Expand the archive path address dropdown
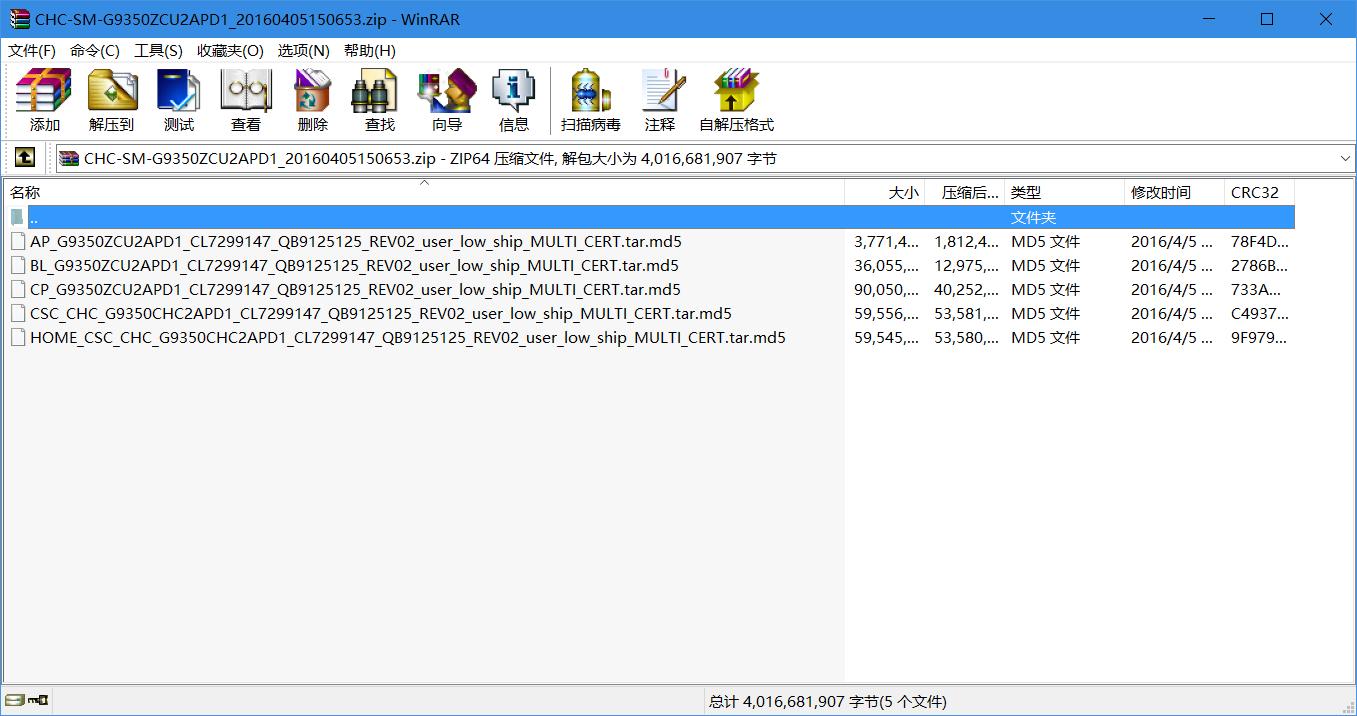This screenshot has height=716, width=1357. pyautogui.click(x=1344, y=159)
